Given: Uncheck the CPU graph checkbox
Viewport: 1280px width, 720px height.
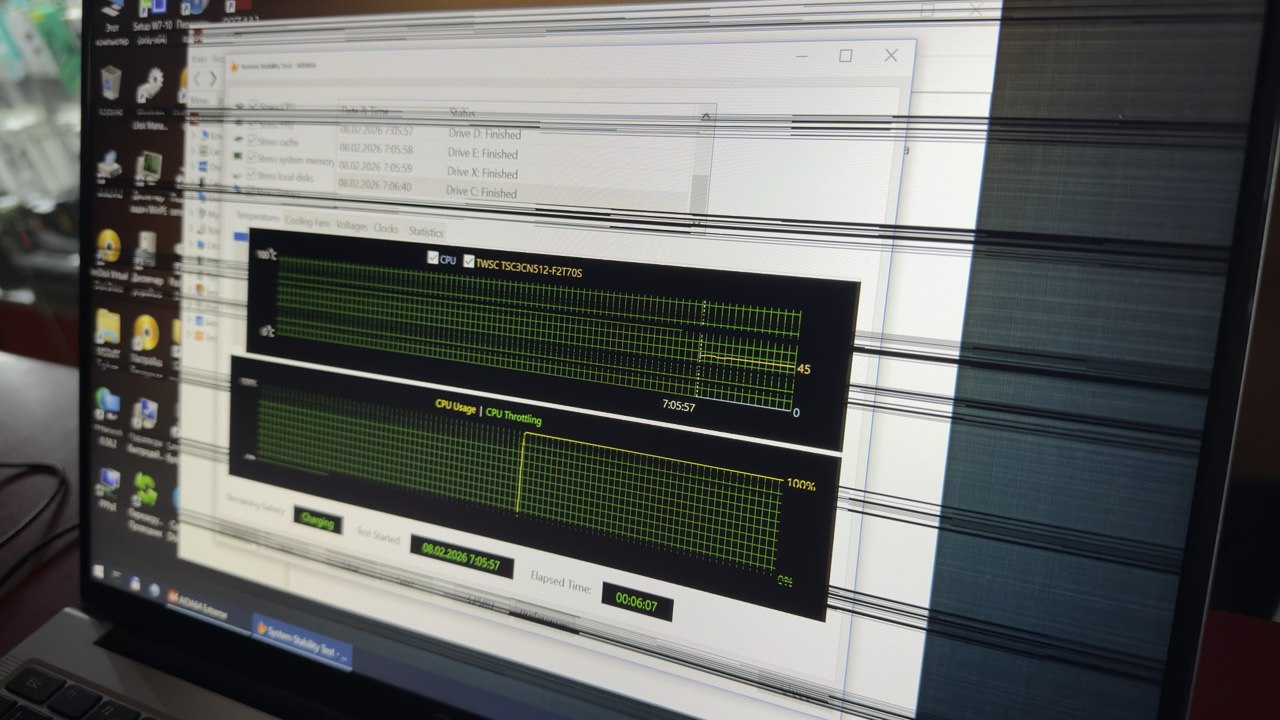Looking at the screenshot, I should [x=433, y=259].
